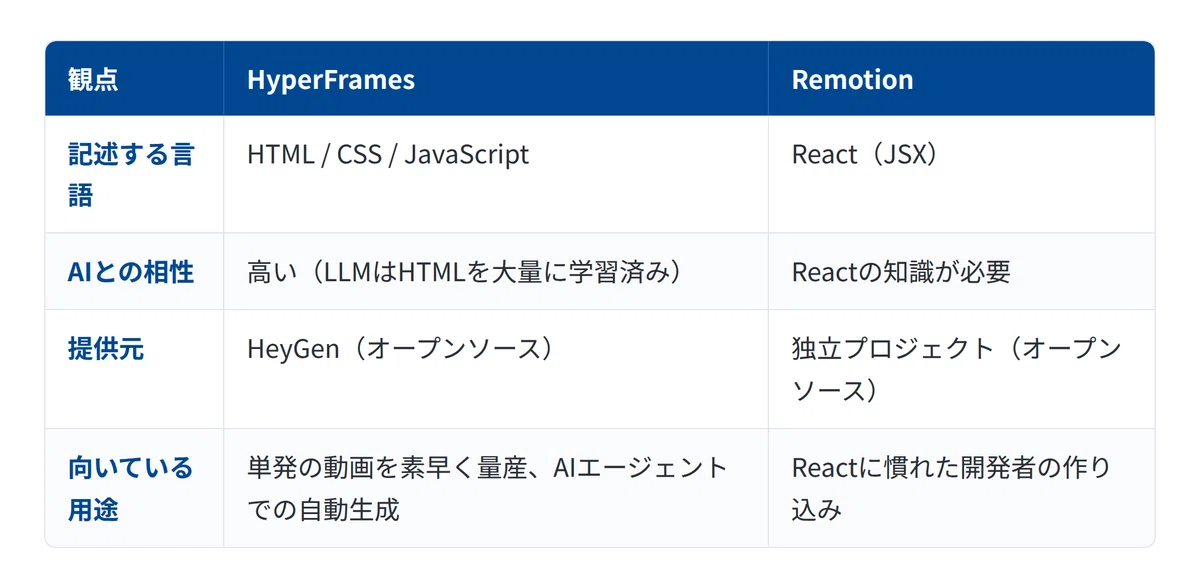Select the 提供元 row label

pyautogui.click(x=134, y=369)
